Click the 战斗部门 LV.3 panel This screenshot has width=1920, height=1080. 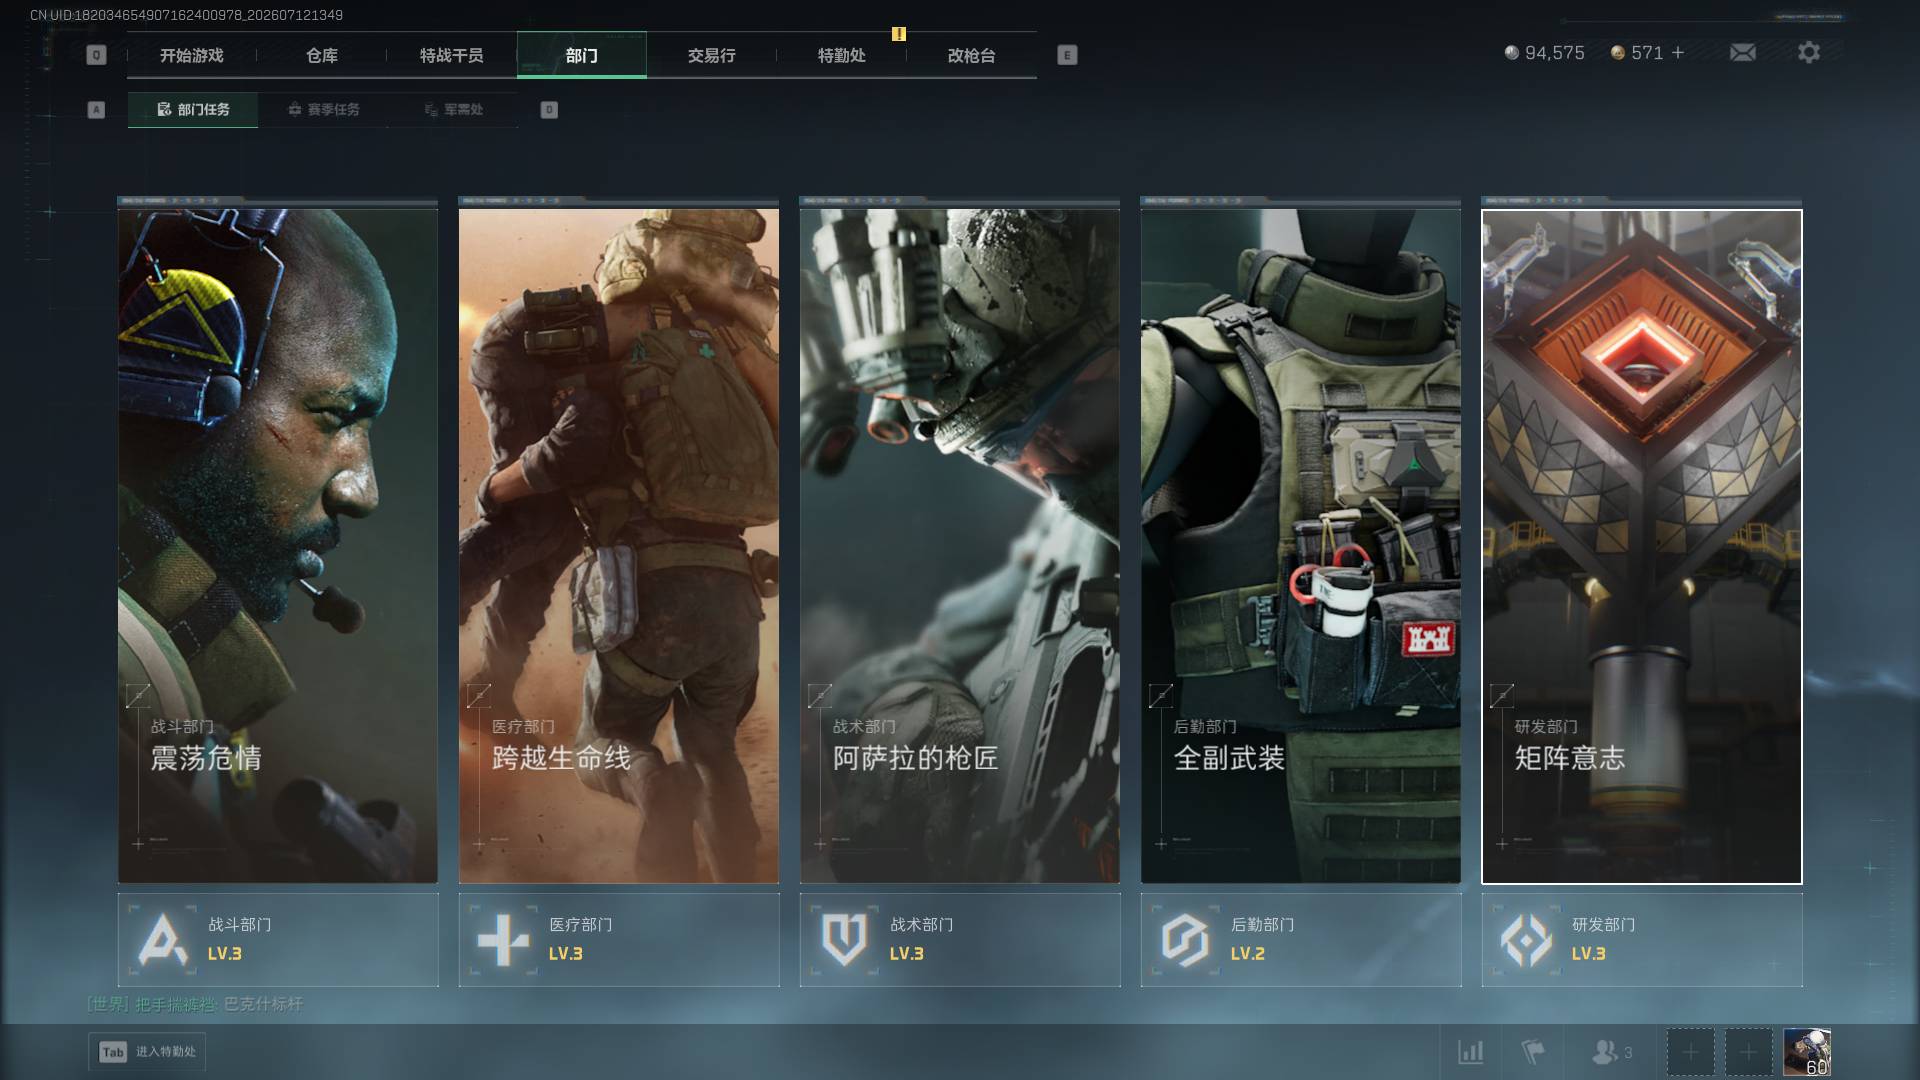click(278, 940)
